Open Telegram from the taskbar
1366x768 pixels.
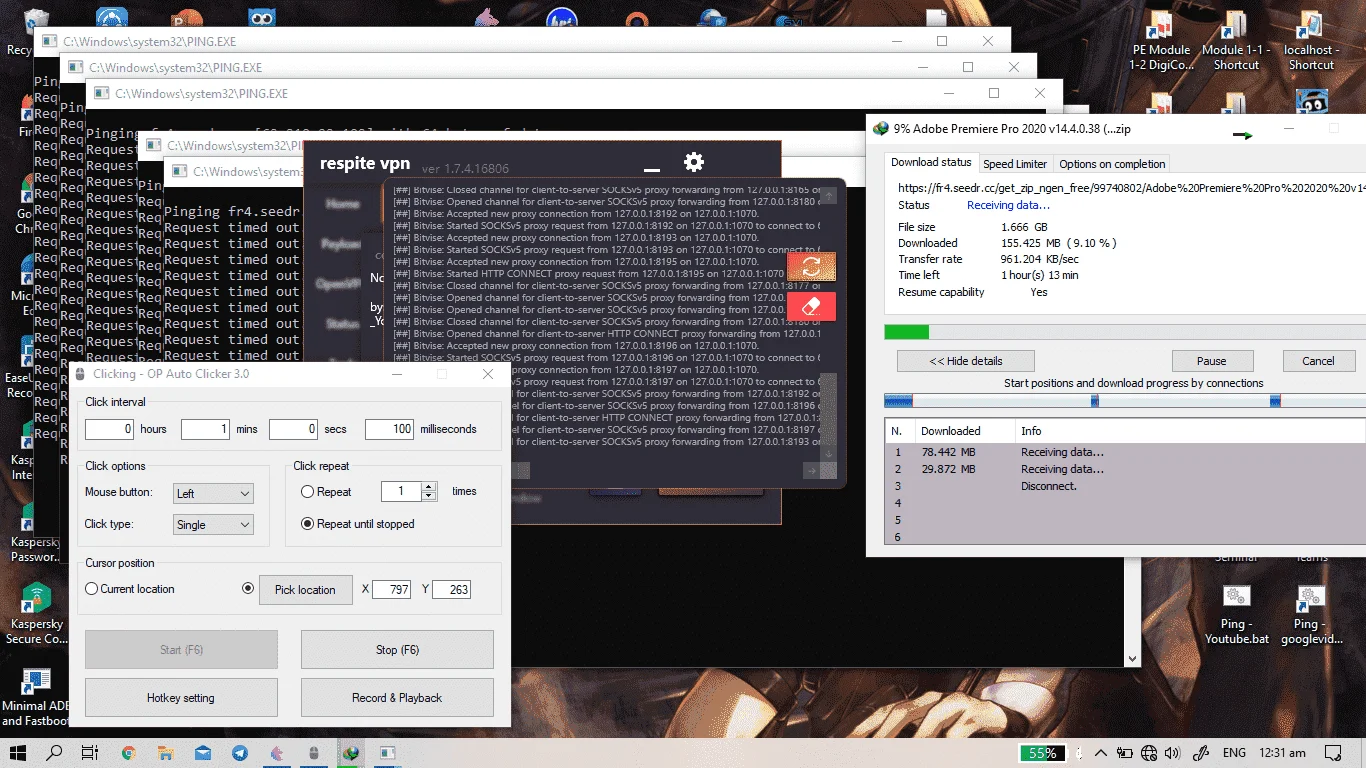[x=240, y=752]
